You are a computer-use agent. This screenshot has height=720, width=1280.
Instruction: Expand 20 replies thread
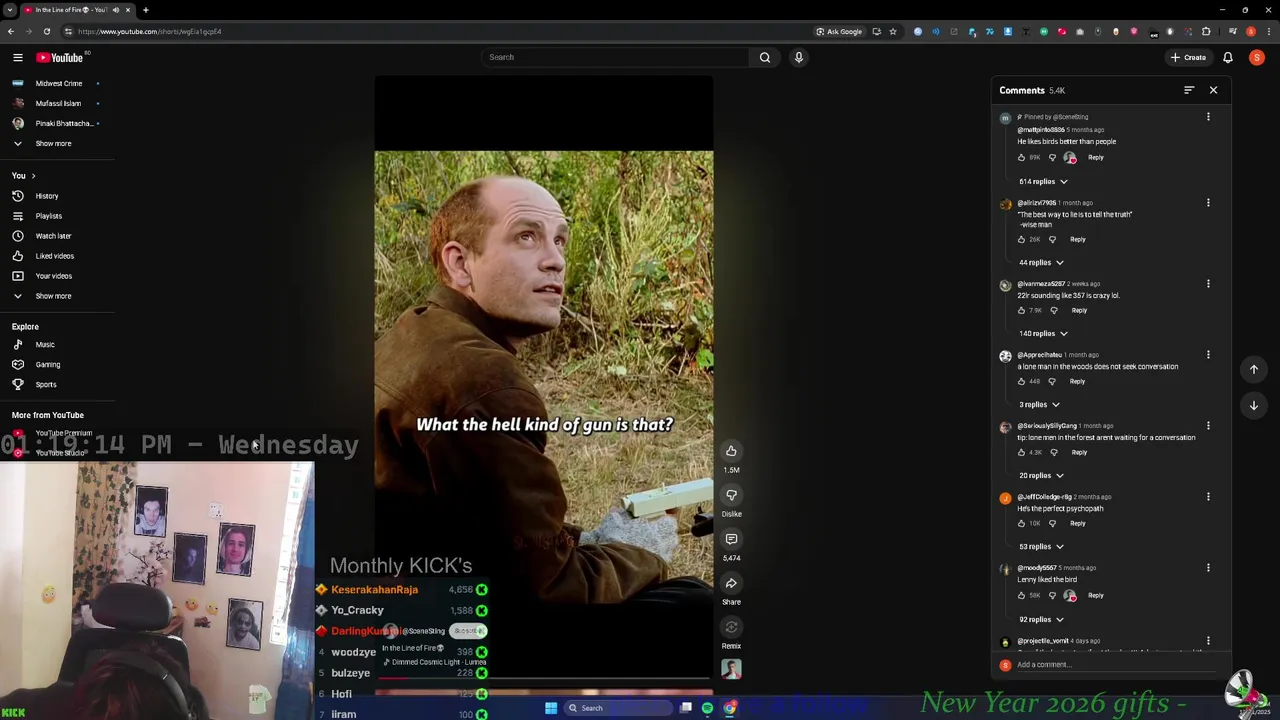pos(1041,476)
